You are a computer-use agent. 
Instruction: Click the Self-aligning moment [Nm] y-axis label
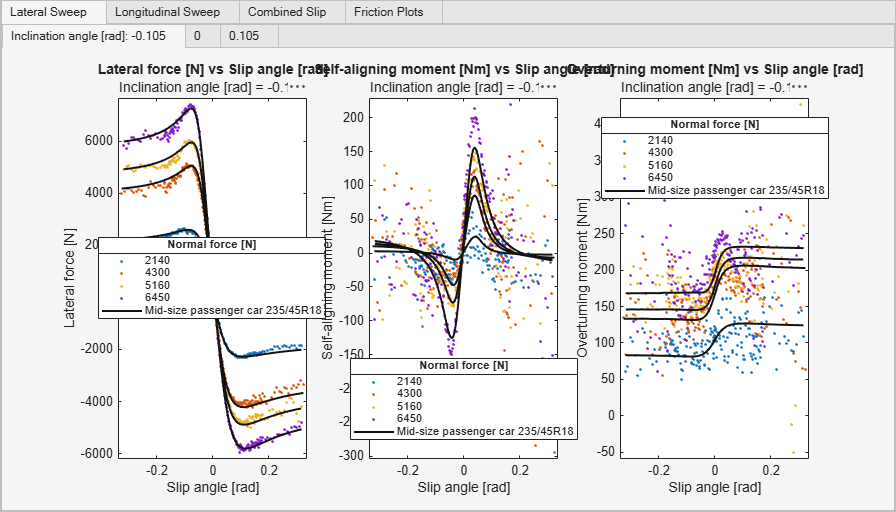327,278
